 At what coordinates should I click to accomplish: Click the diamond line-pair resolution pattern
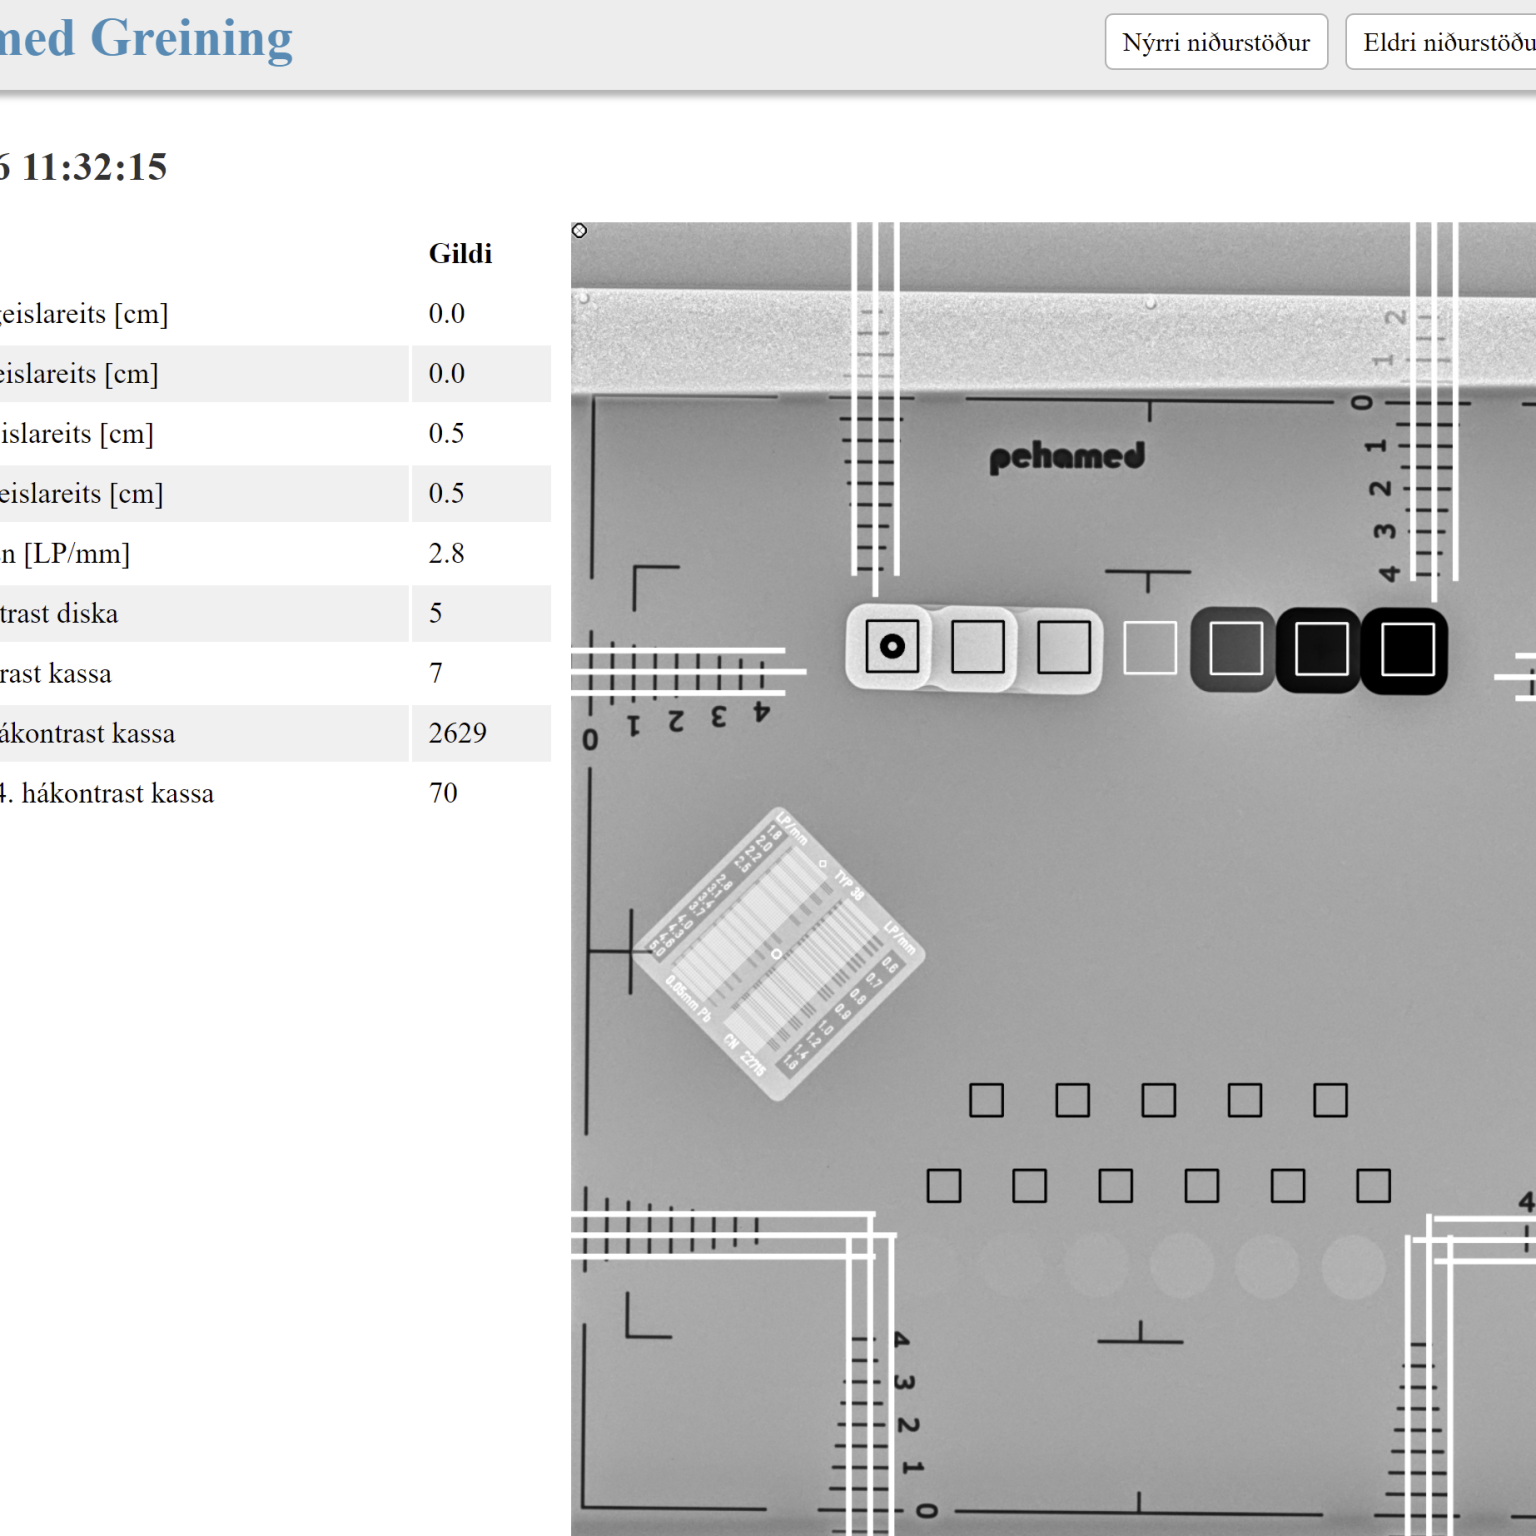pyautogui.click(x=777, y=954)
